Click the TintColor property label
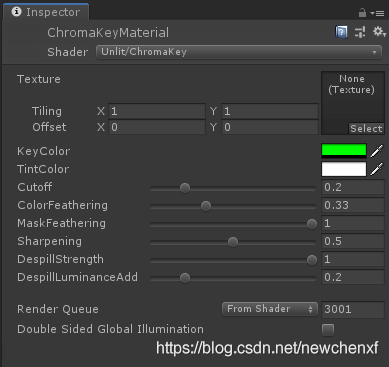 coord(43,169)
